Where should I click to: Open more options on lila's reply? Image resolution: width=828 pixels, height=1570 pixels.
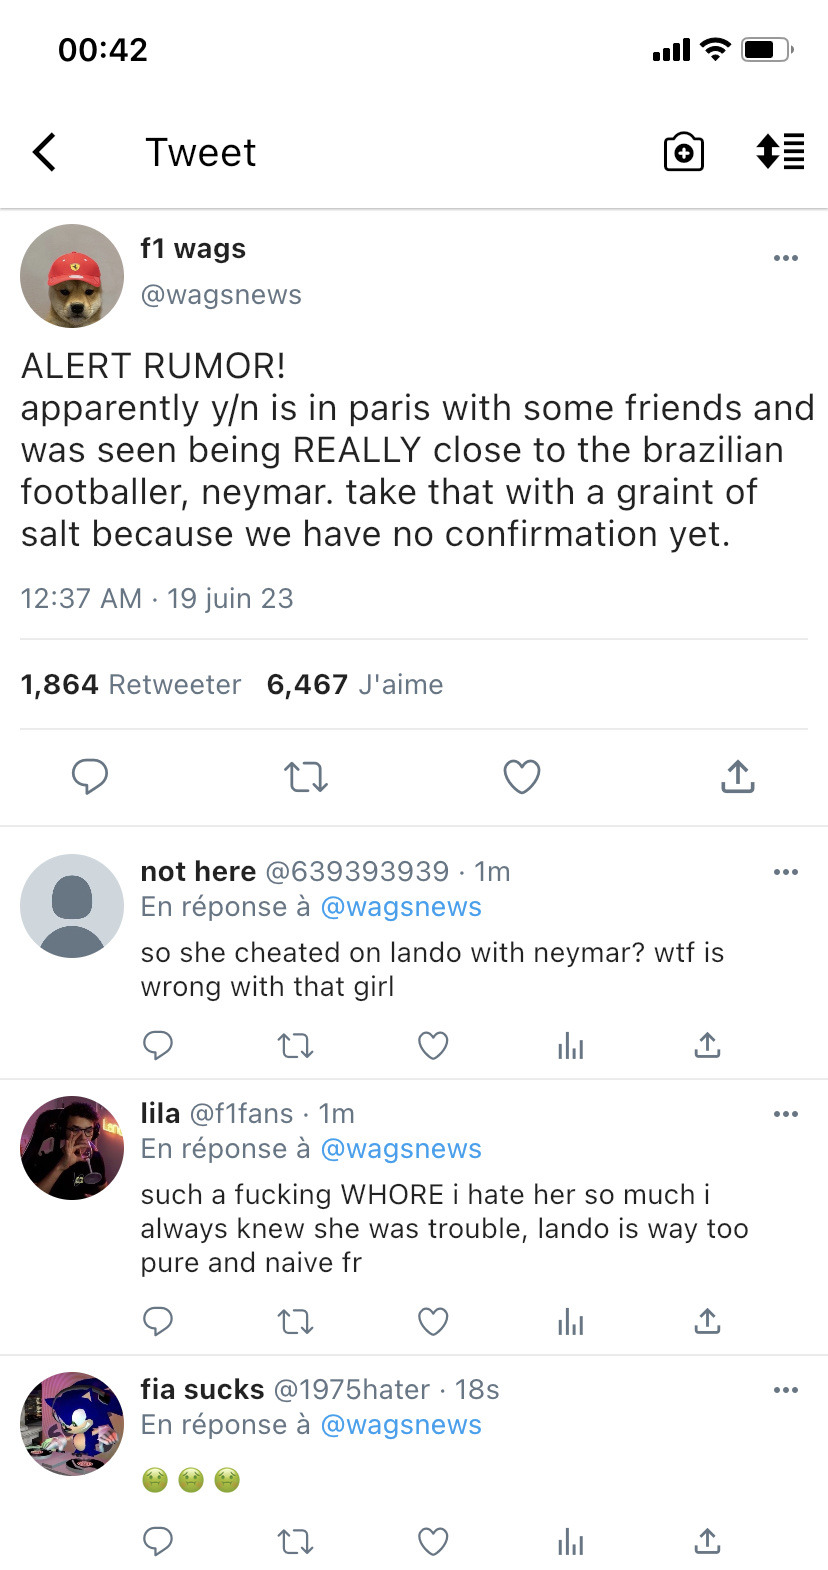click(x=786, y=1114)
